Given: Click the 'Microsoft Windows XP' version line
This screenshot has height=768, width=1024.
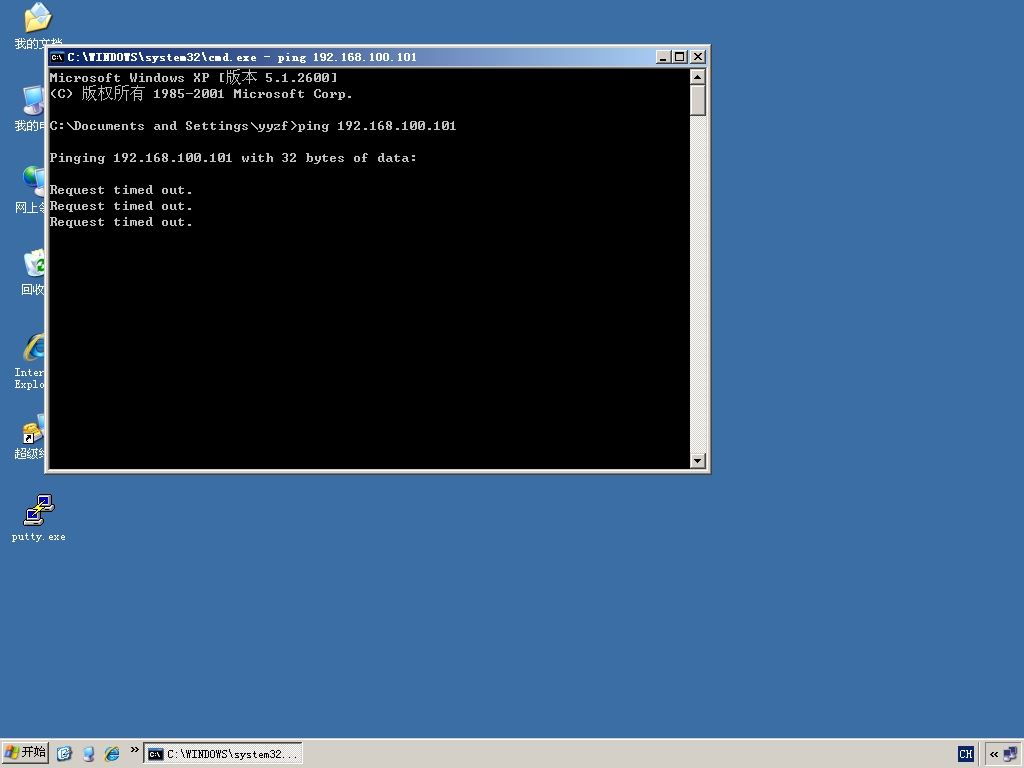Looking at the screenshot, I should point(194,77).
